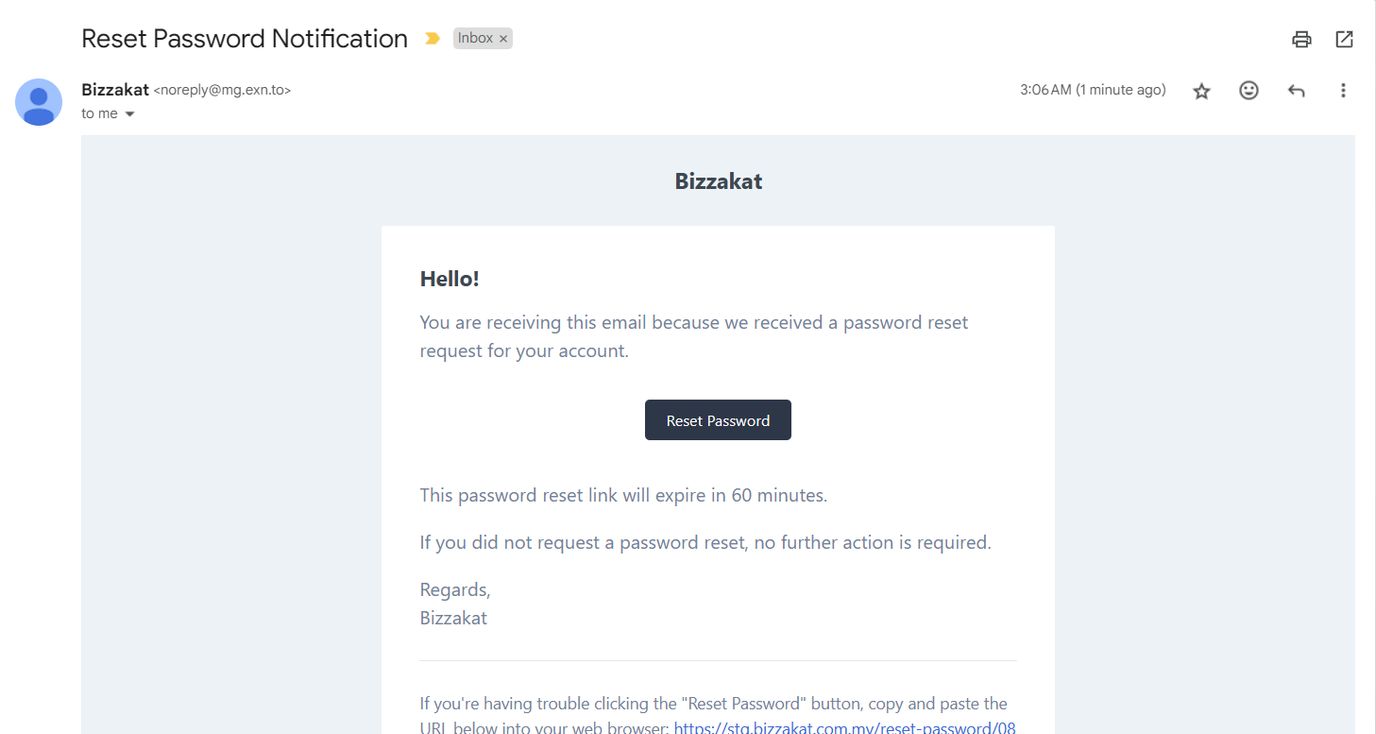
Task: Click the "to me" recipient text
Action: click(x=99, y=114)
